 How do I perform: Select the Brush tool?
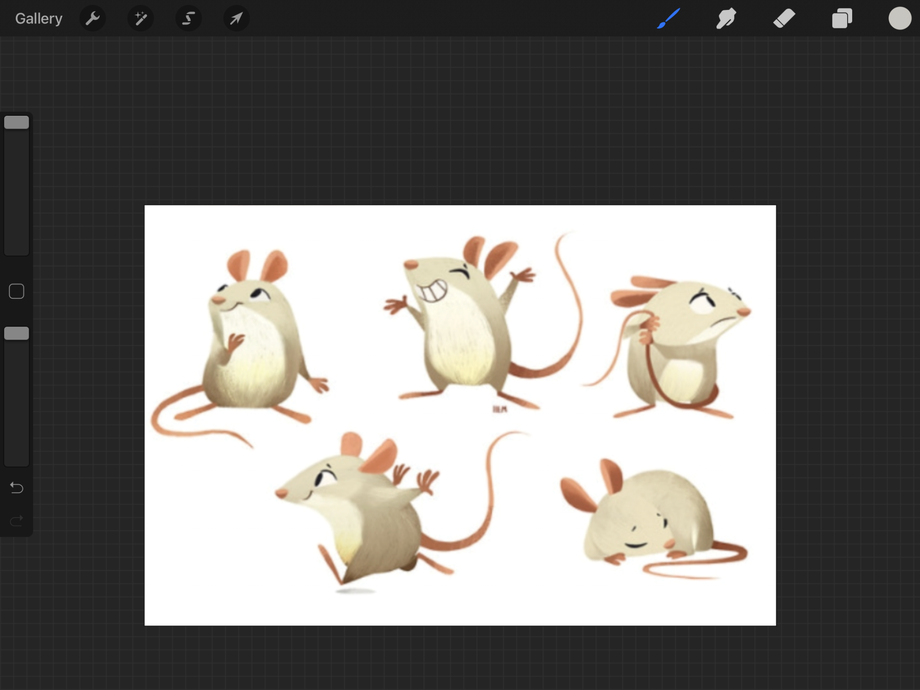coord(668,18)
